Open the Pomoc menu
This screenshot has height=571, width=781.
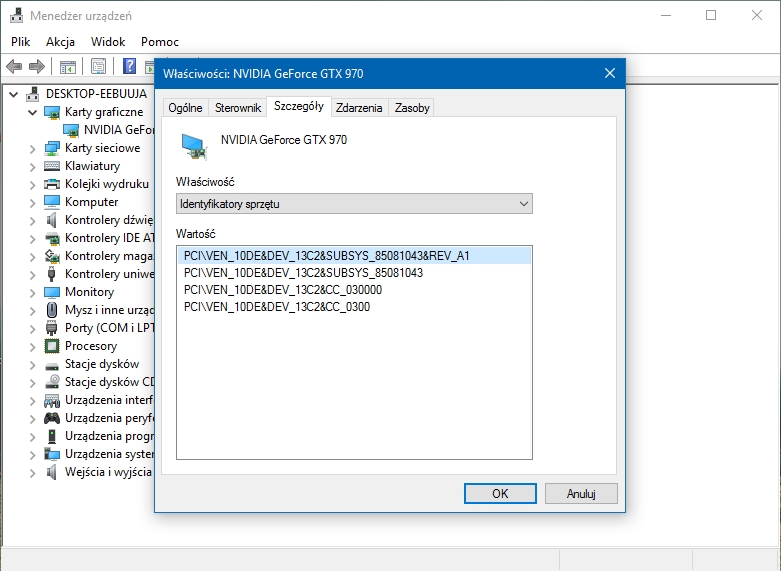click(159, 42)
